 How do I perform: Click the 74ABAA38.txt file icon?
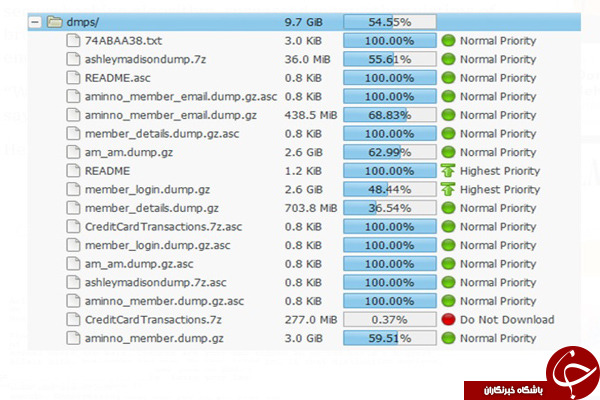pyautogui.click(x=73, y=41)
